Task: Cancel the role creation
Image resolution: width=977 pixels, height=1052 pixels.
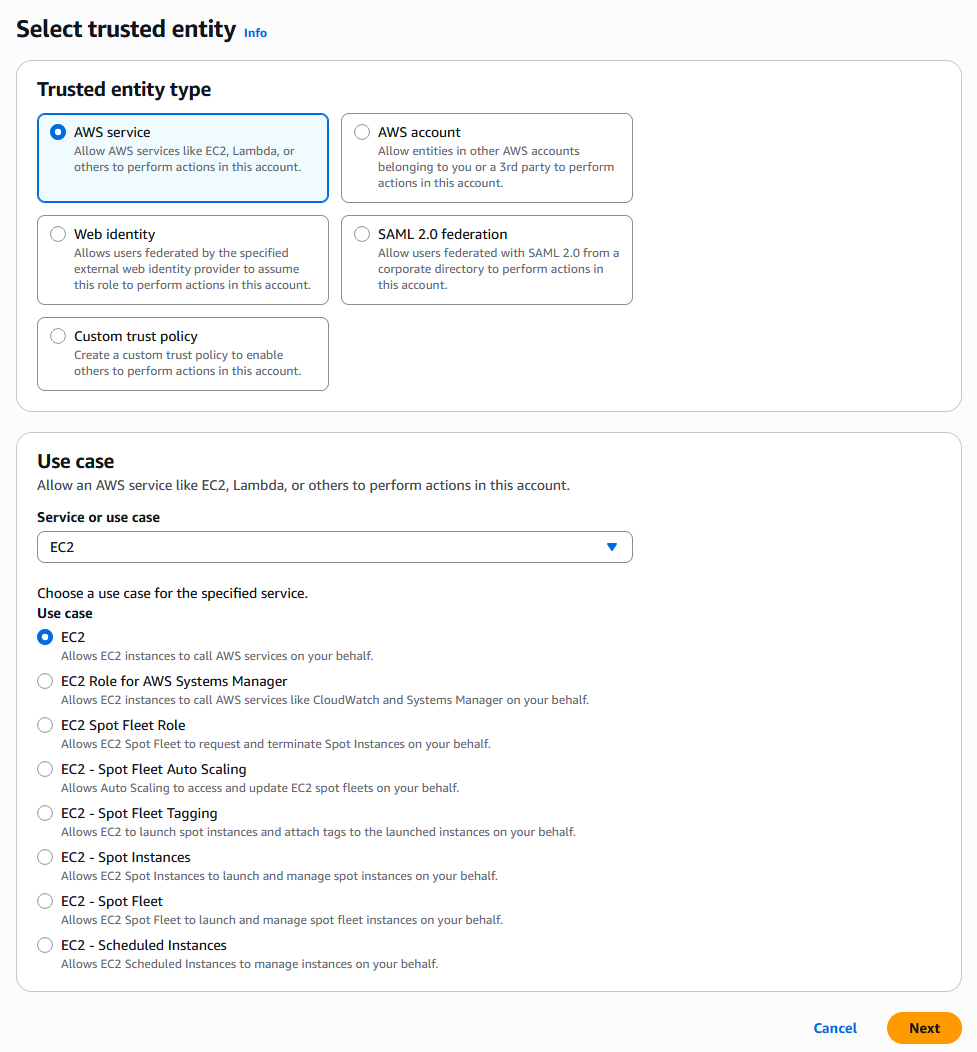Action: click(x=835, y=1028)
